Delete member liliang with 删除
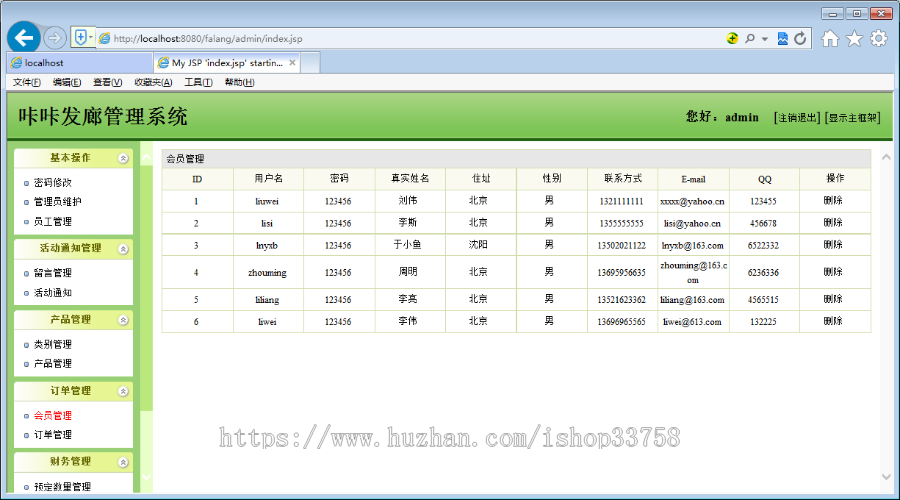 pyautogui.click(x=833, y=299)
